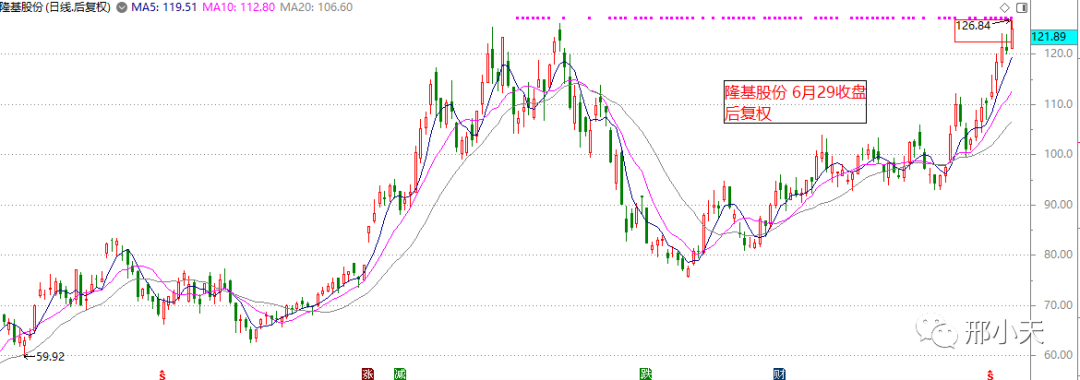This screenshot has height=380, width=1080.
Task: Click the high price label 126.84
Action: 973,26
